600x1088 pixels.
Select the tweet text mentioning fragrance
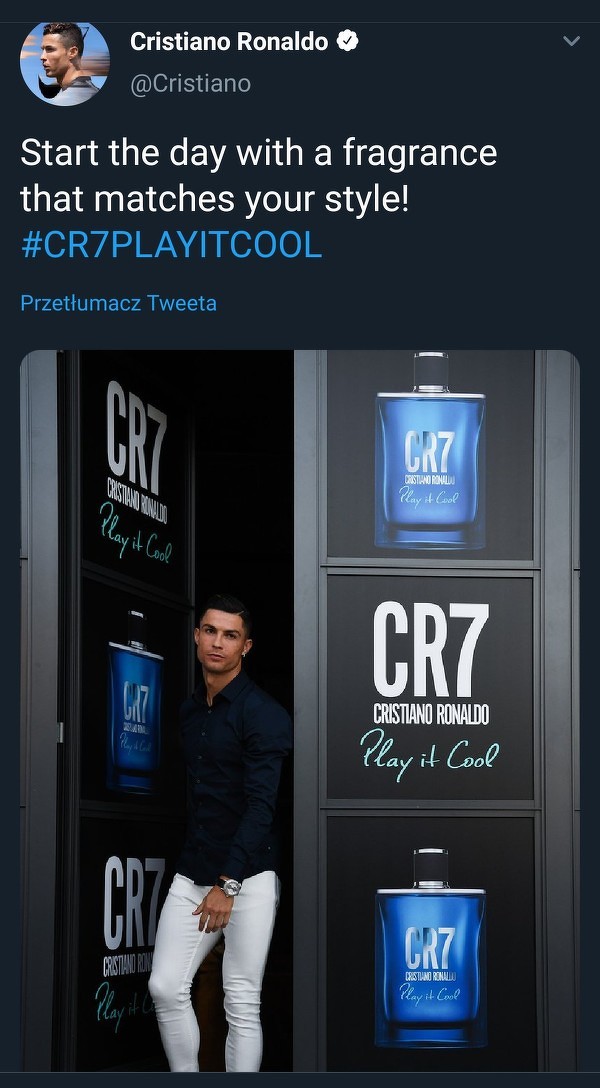(259, 176)
